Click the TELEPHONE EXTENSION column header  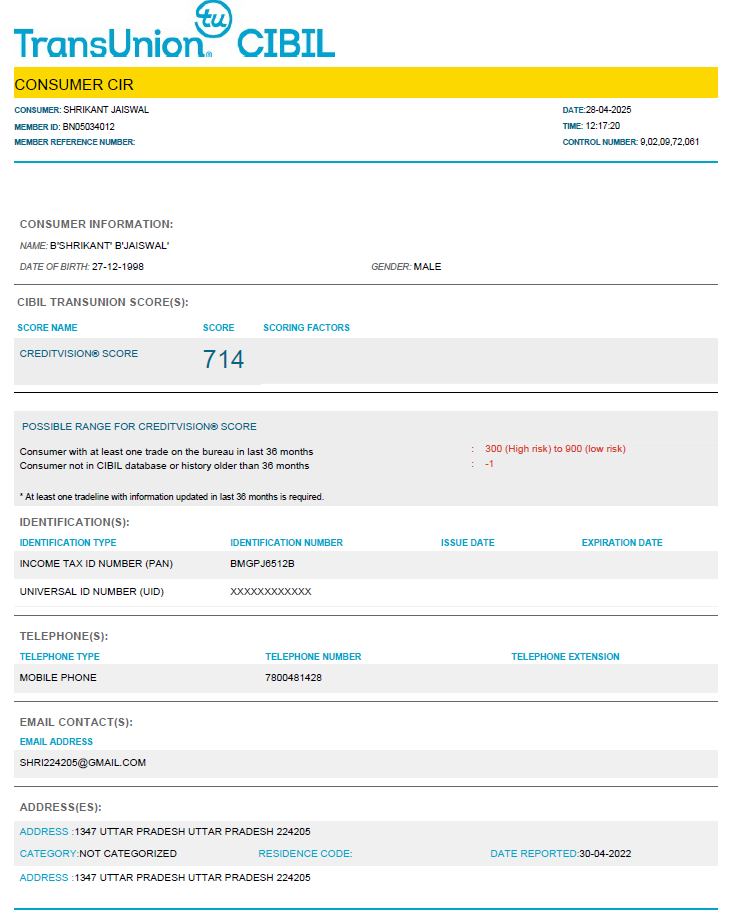coord(566,657)
